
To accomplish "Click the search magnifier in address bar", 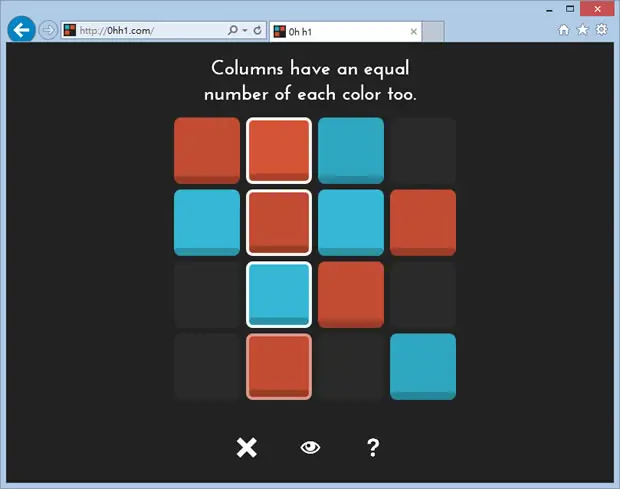I will (233, 30).
